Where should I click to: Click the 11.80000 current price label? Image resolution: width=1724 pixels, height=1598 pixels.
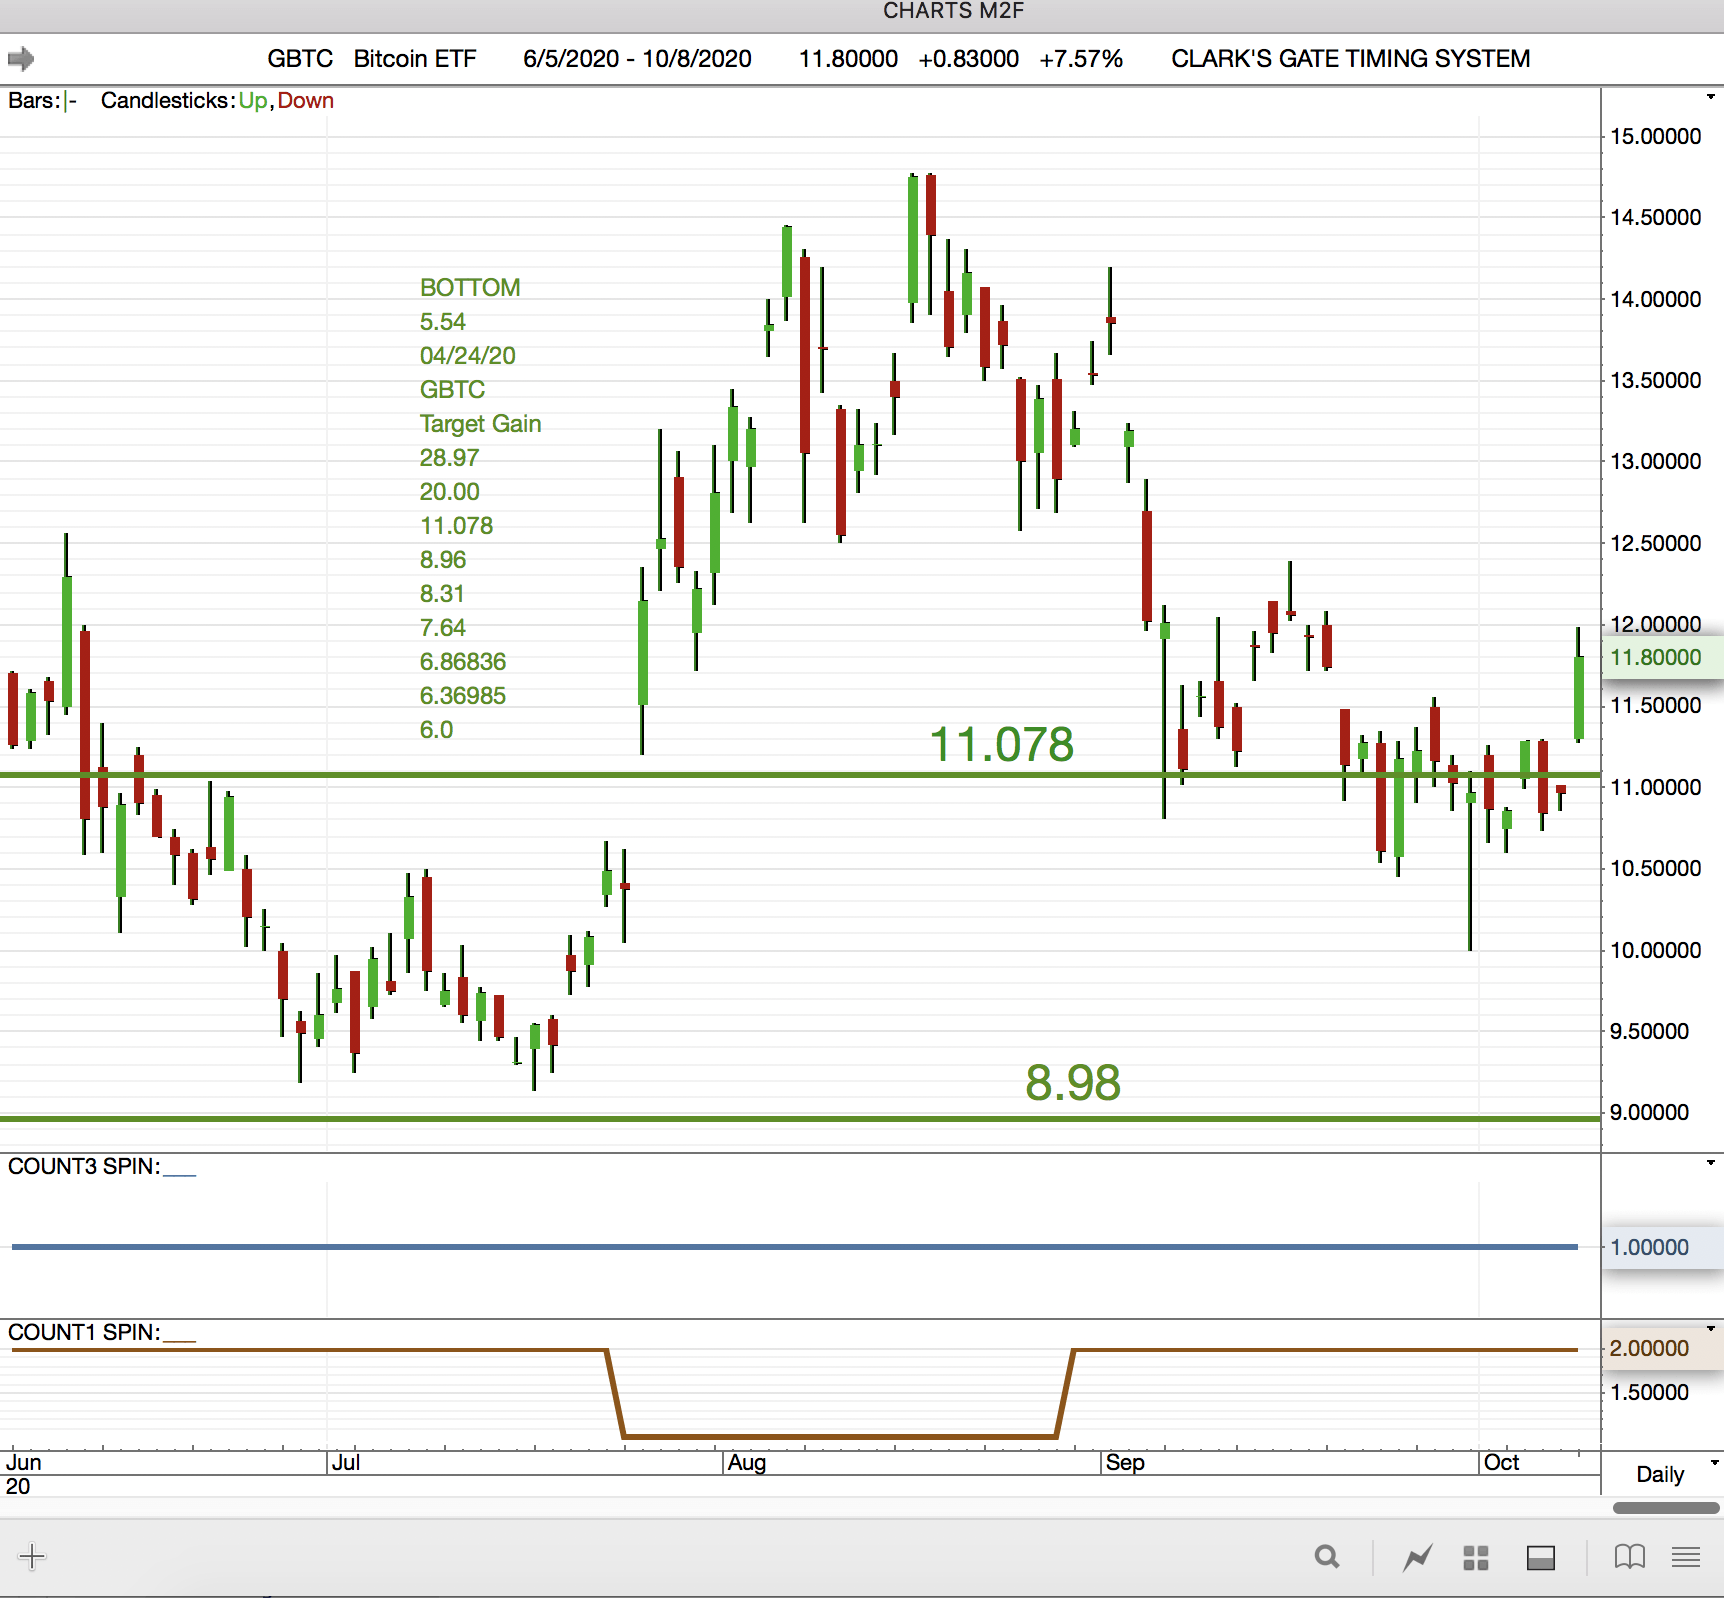pos(1655,657)
